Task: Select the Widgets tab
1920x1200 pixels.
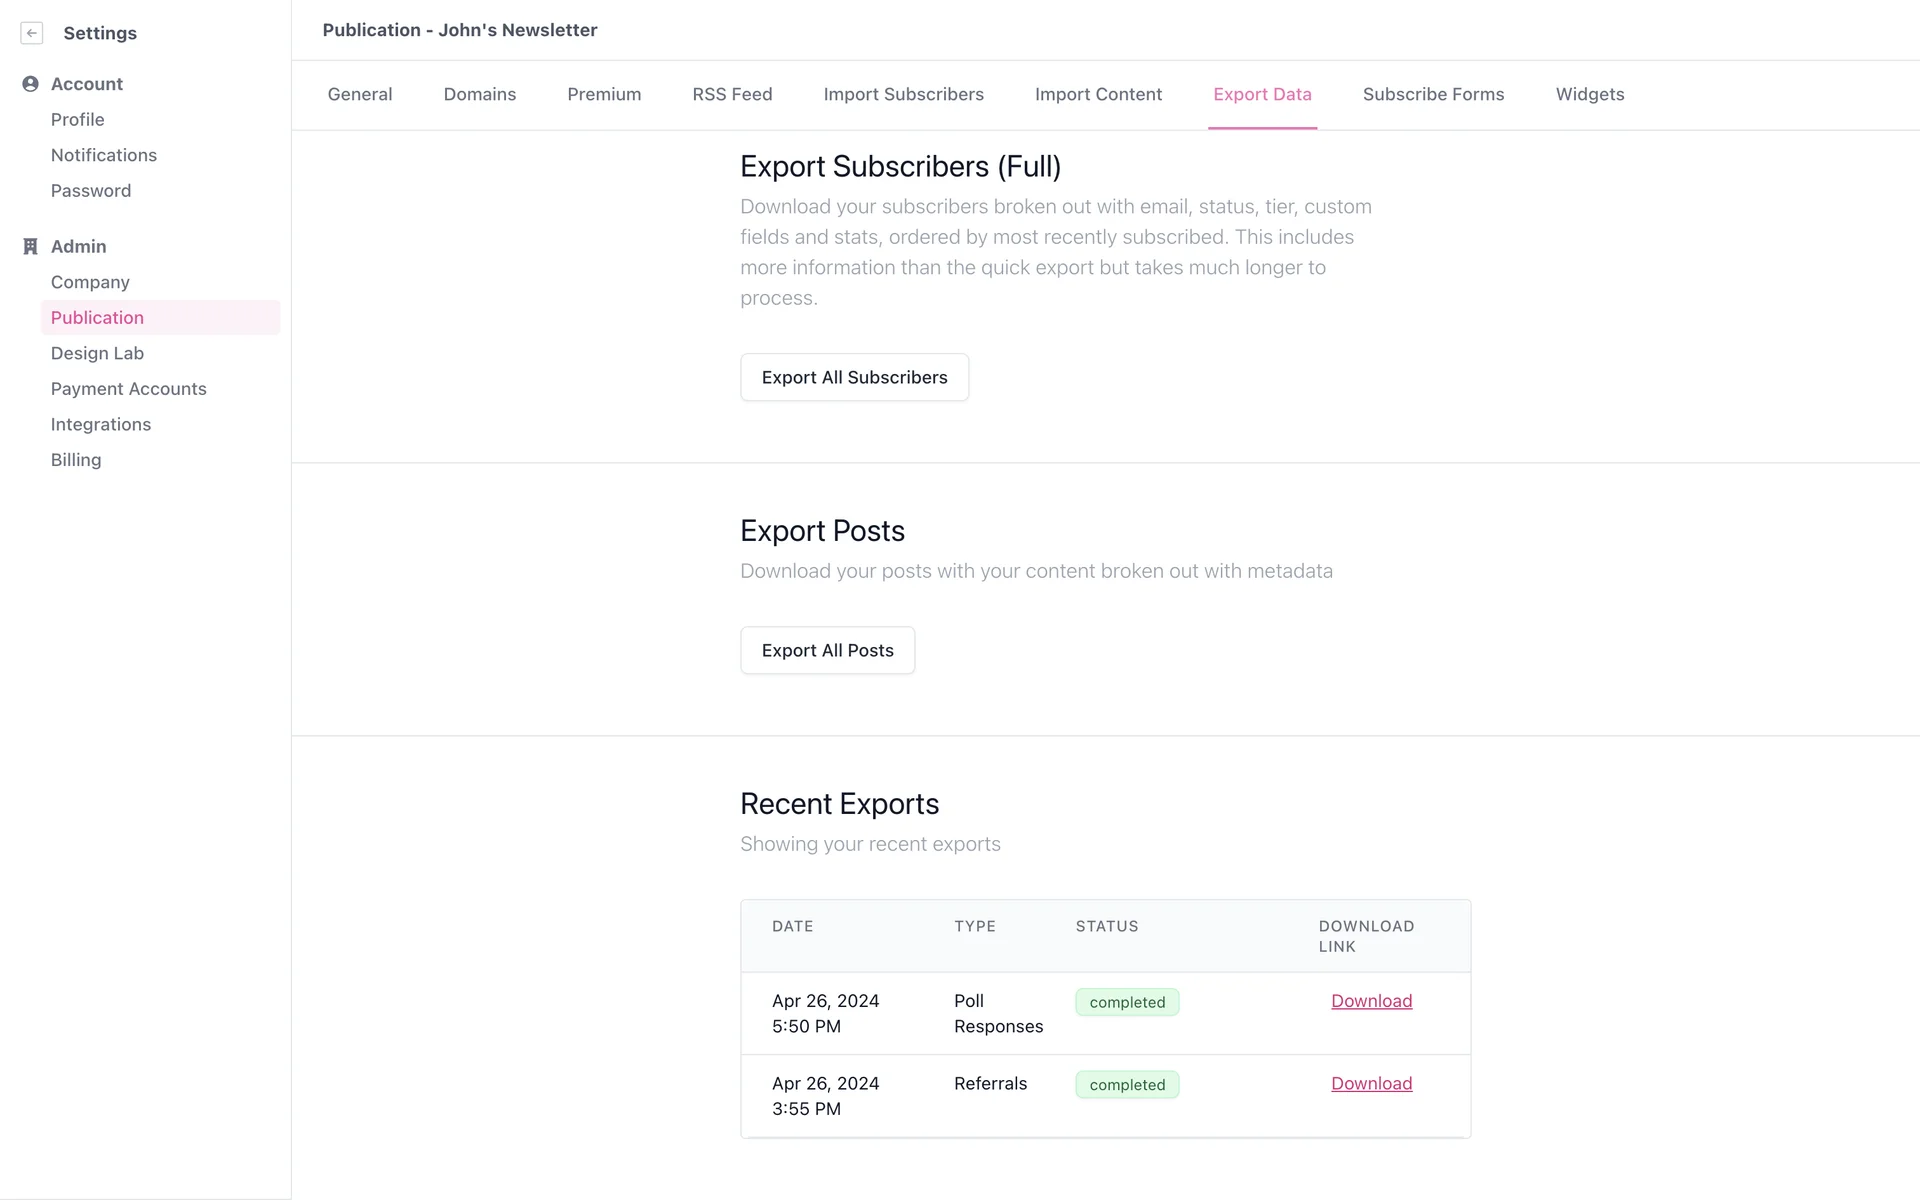Action: (1589, 94)
